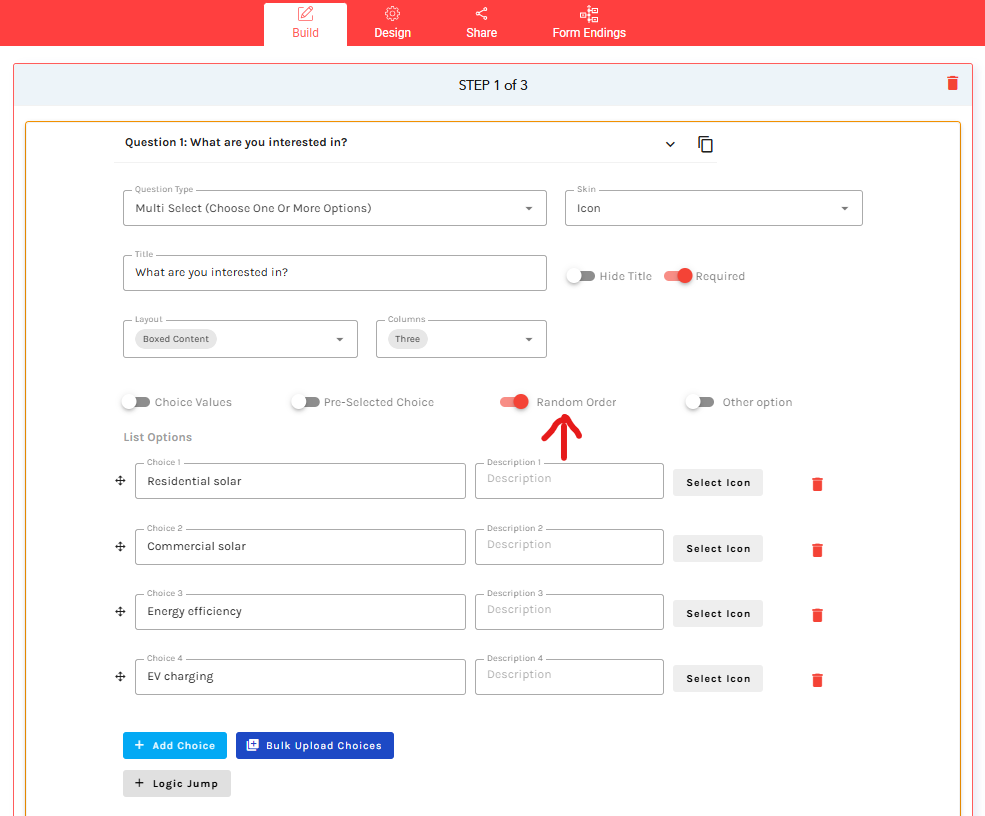Click the move handle for EV charging
The width and height of the screenshot is (985, 816).
[121, 677]
